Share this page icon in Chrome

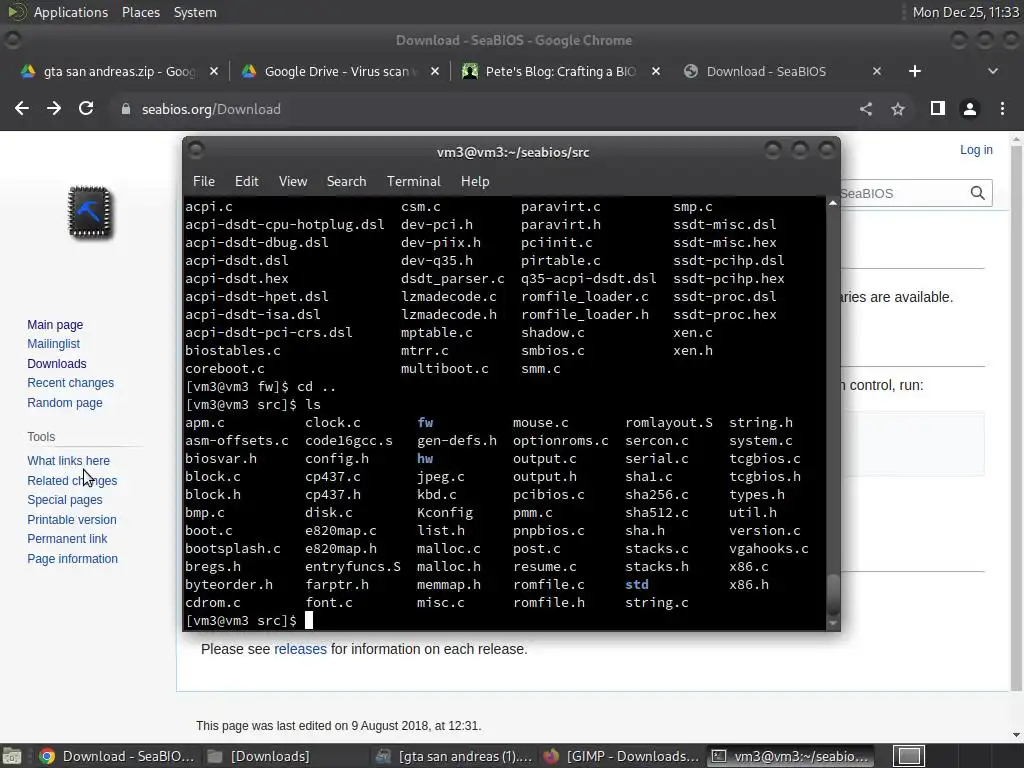coord(866,109)
